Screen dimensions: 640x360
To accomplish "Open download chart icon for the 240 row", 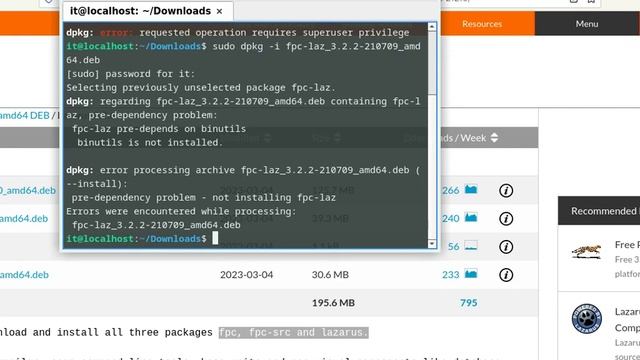I will pos(471,218).
